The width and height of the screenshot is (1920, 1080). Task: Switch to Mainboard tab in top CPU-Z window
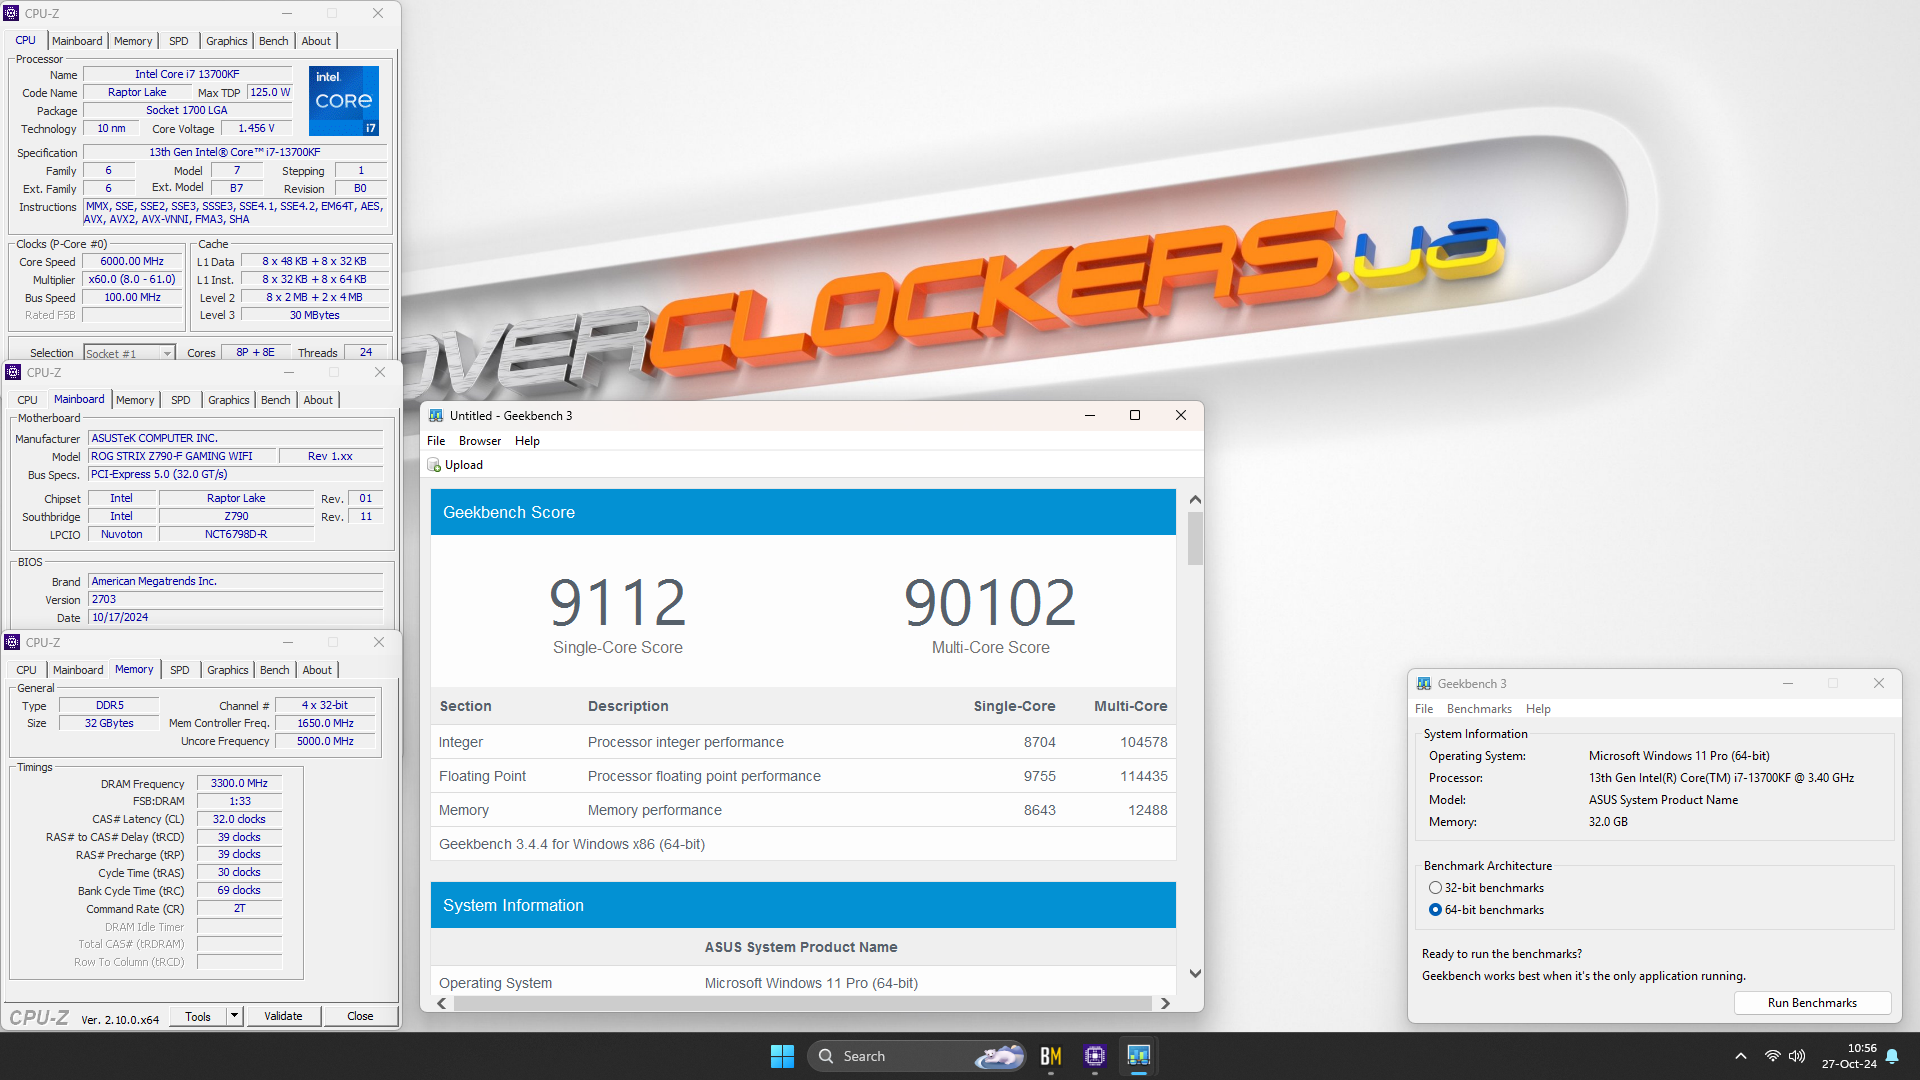tap(77, 41)
